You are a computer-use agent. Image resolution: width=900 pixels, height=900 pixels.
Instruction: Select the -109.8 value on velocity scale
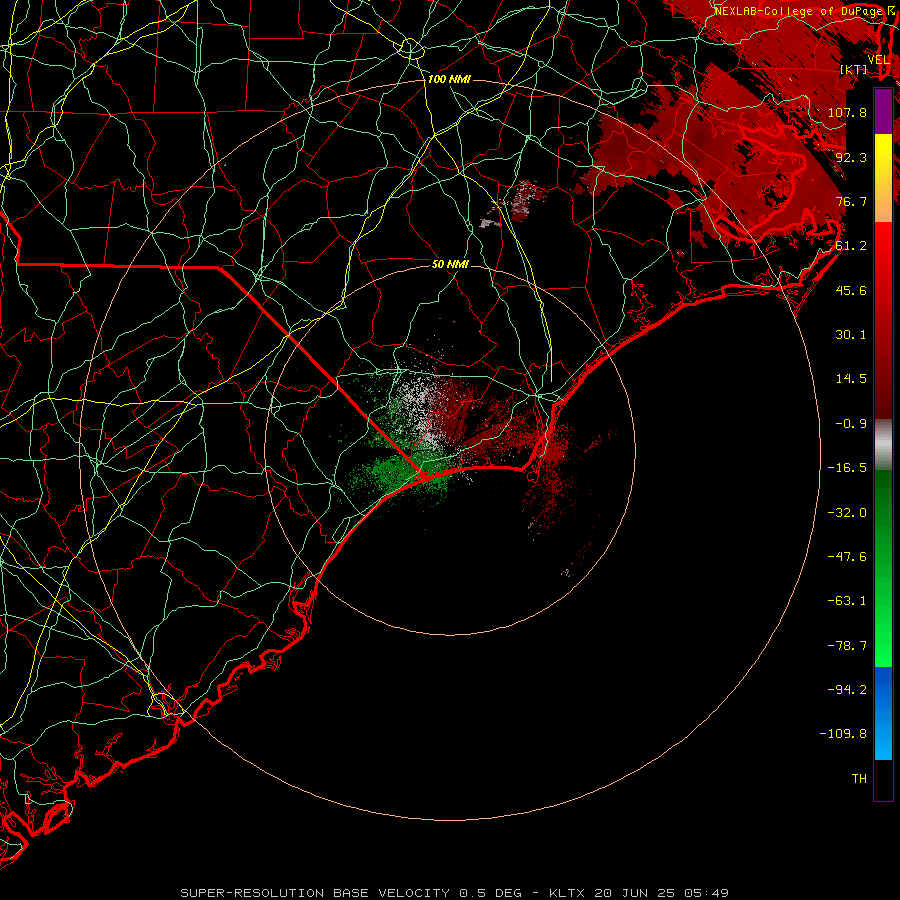point(843,734)
